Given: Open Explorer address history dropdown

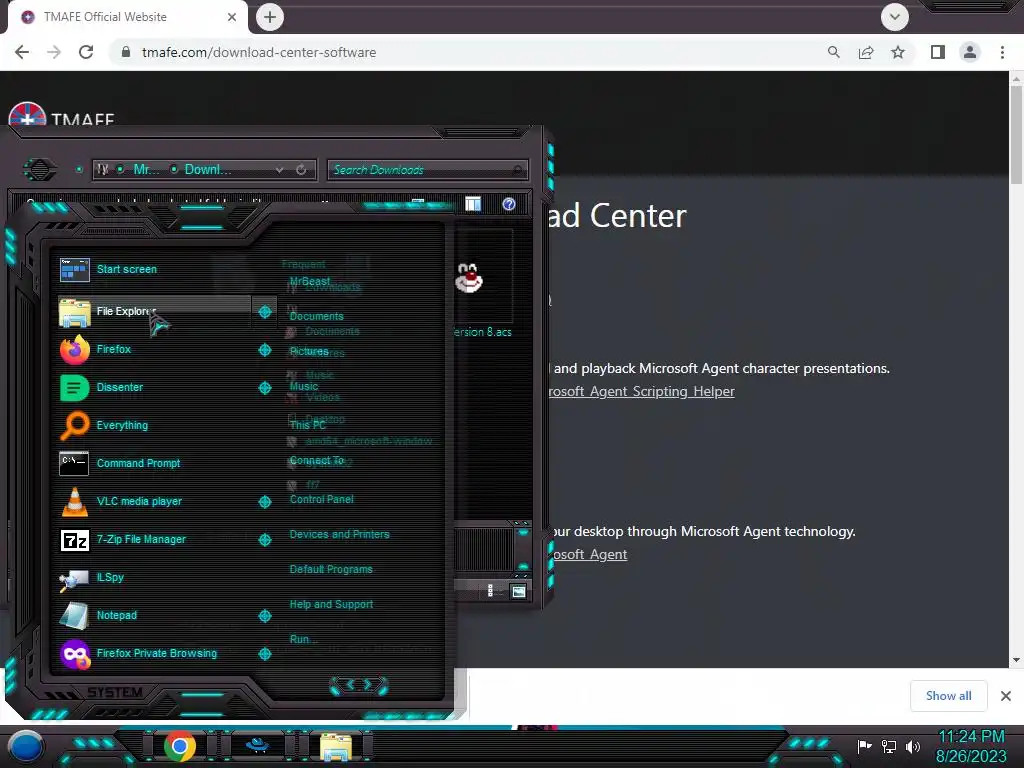Looking at the screenshot, I should pyautogui.click(x=280, y=170).
